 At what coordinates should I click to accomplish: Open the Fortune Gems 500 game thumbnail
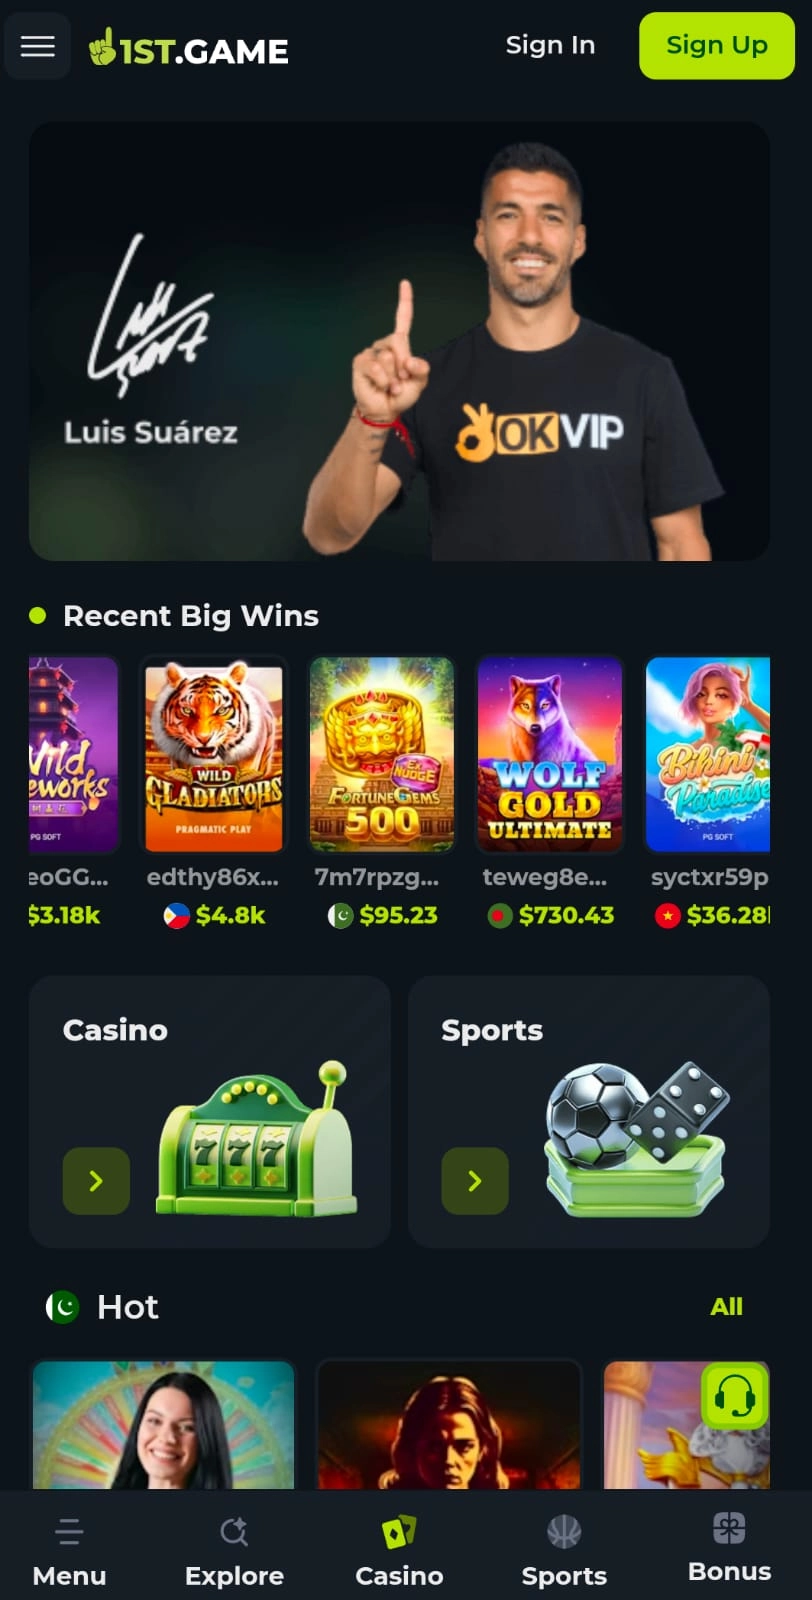coord(382,755)
